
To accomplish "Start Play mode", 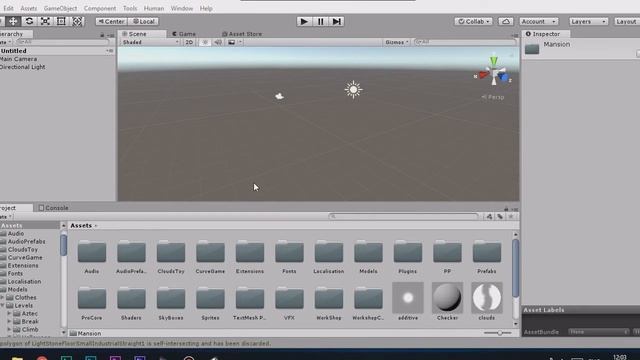I will click(304, 21).
